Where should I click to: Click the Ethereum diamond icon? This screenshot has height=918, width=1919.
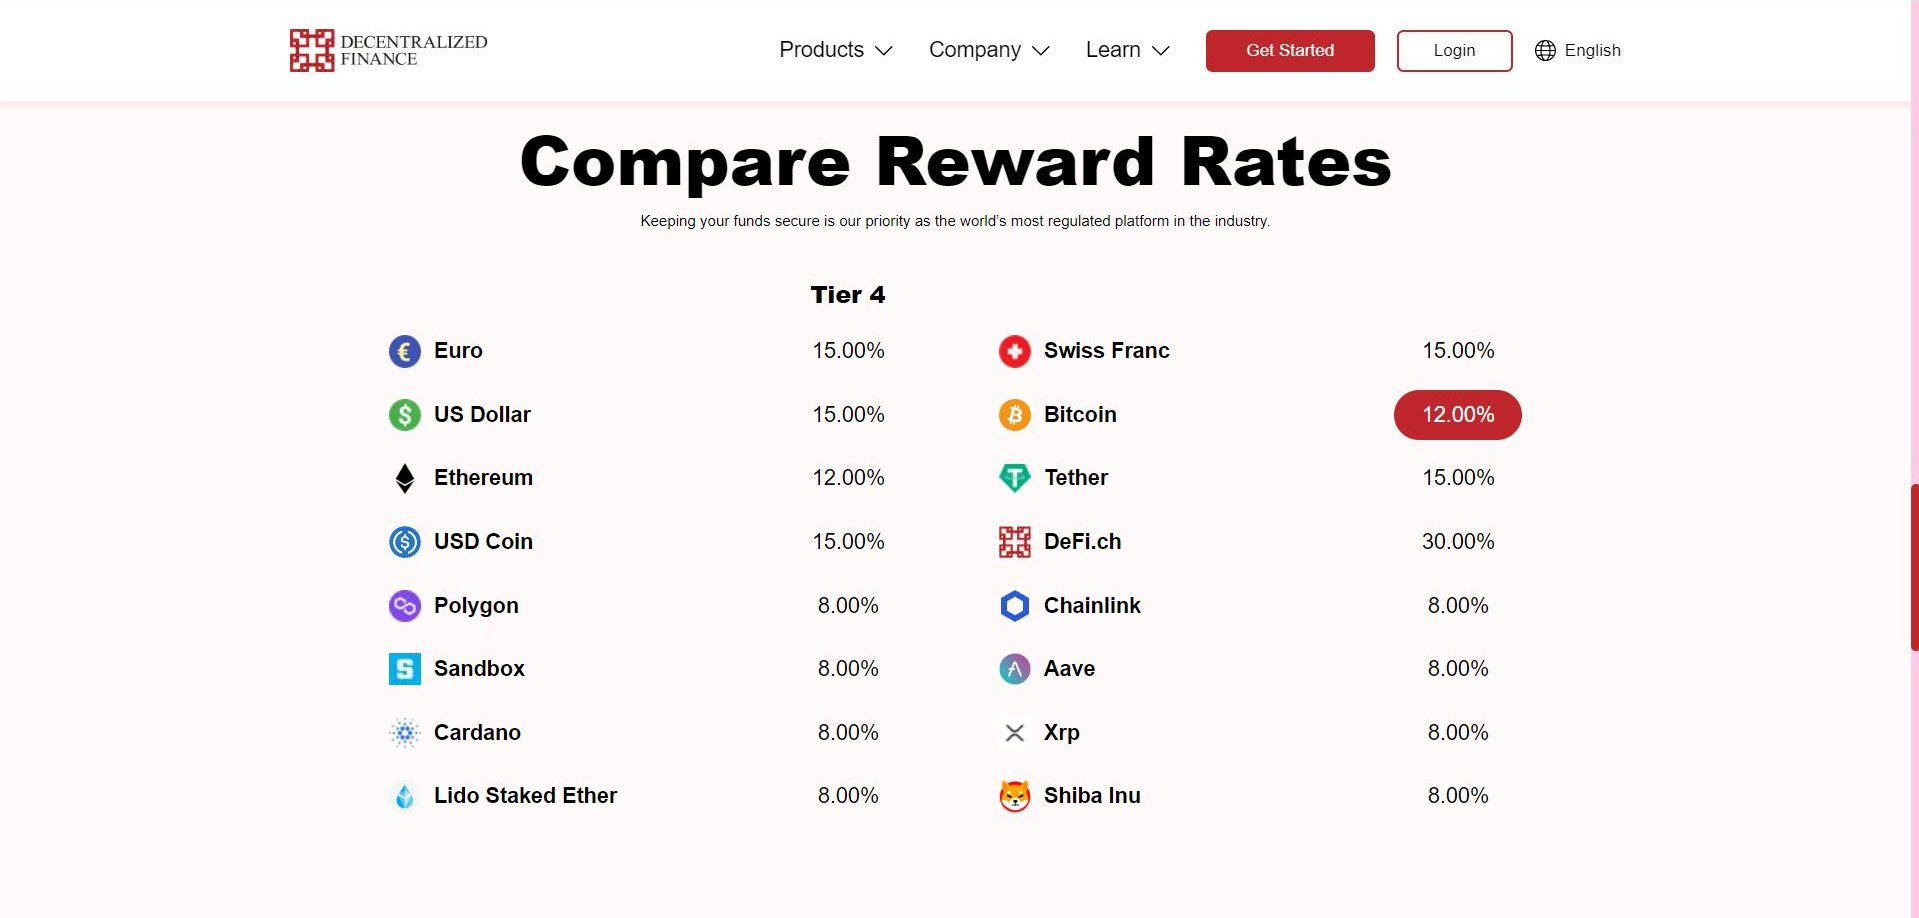point(404,478)
